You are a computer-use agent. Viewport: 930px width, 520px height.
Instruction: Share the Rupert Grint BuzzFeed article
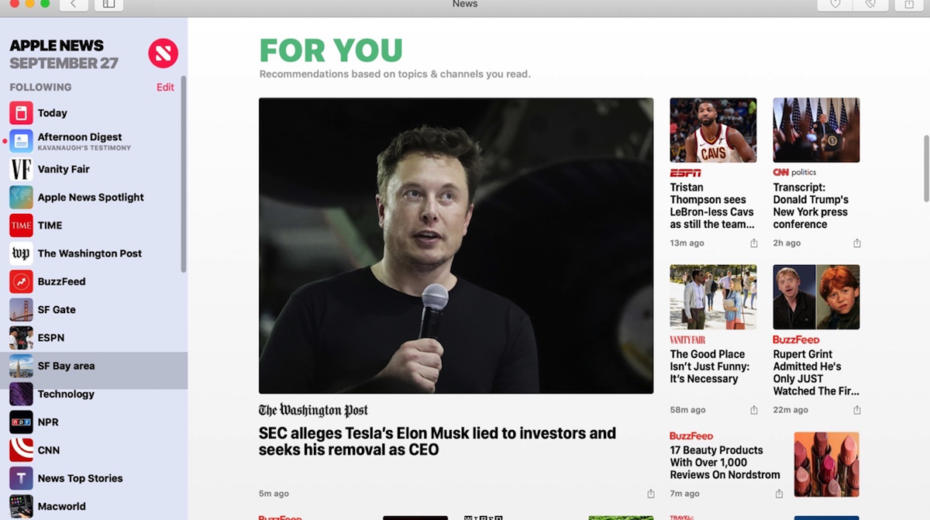(857, 410)
